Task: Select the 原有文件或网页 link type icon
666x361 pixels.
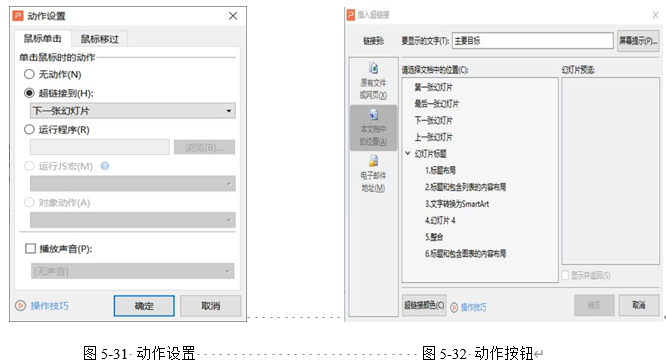Action: tap(373, 68)
